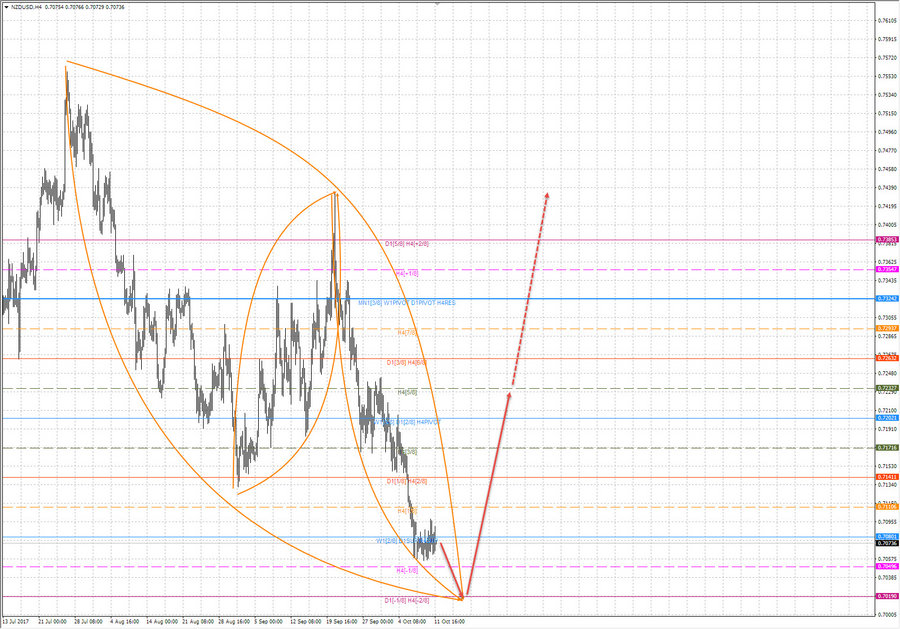This screenshot has height=629, width=900.
Task: Click the 0.70005 value on price axis
Action: (887, 615)
